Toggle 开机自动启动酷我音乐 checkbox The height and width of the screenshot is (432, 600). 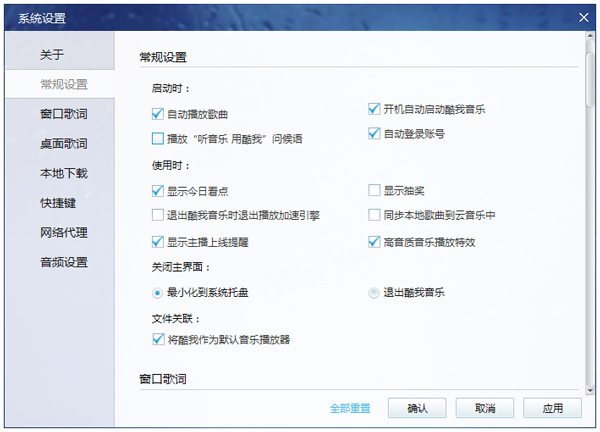pyautogui.click(x=374, y=109)
